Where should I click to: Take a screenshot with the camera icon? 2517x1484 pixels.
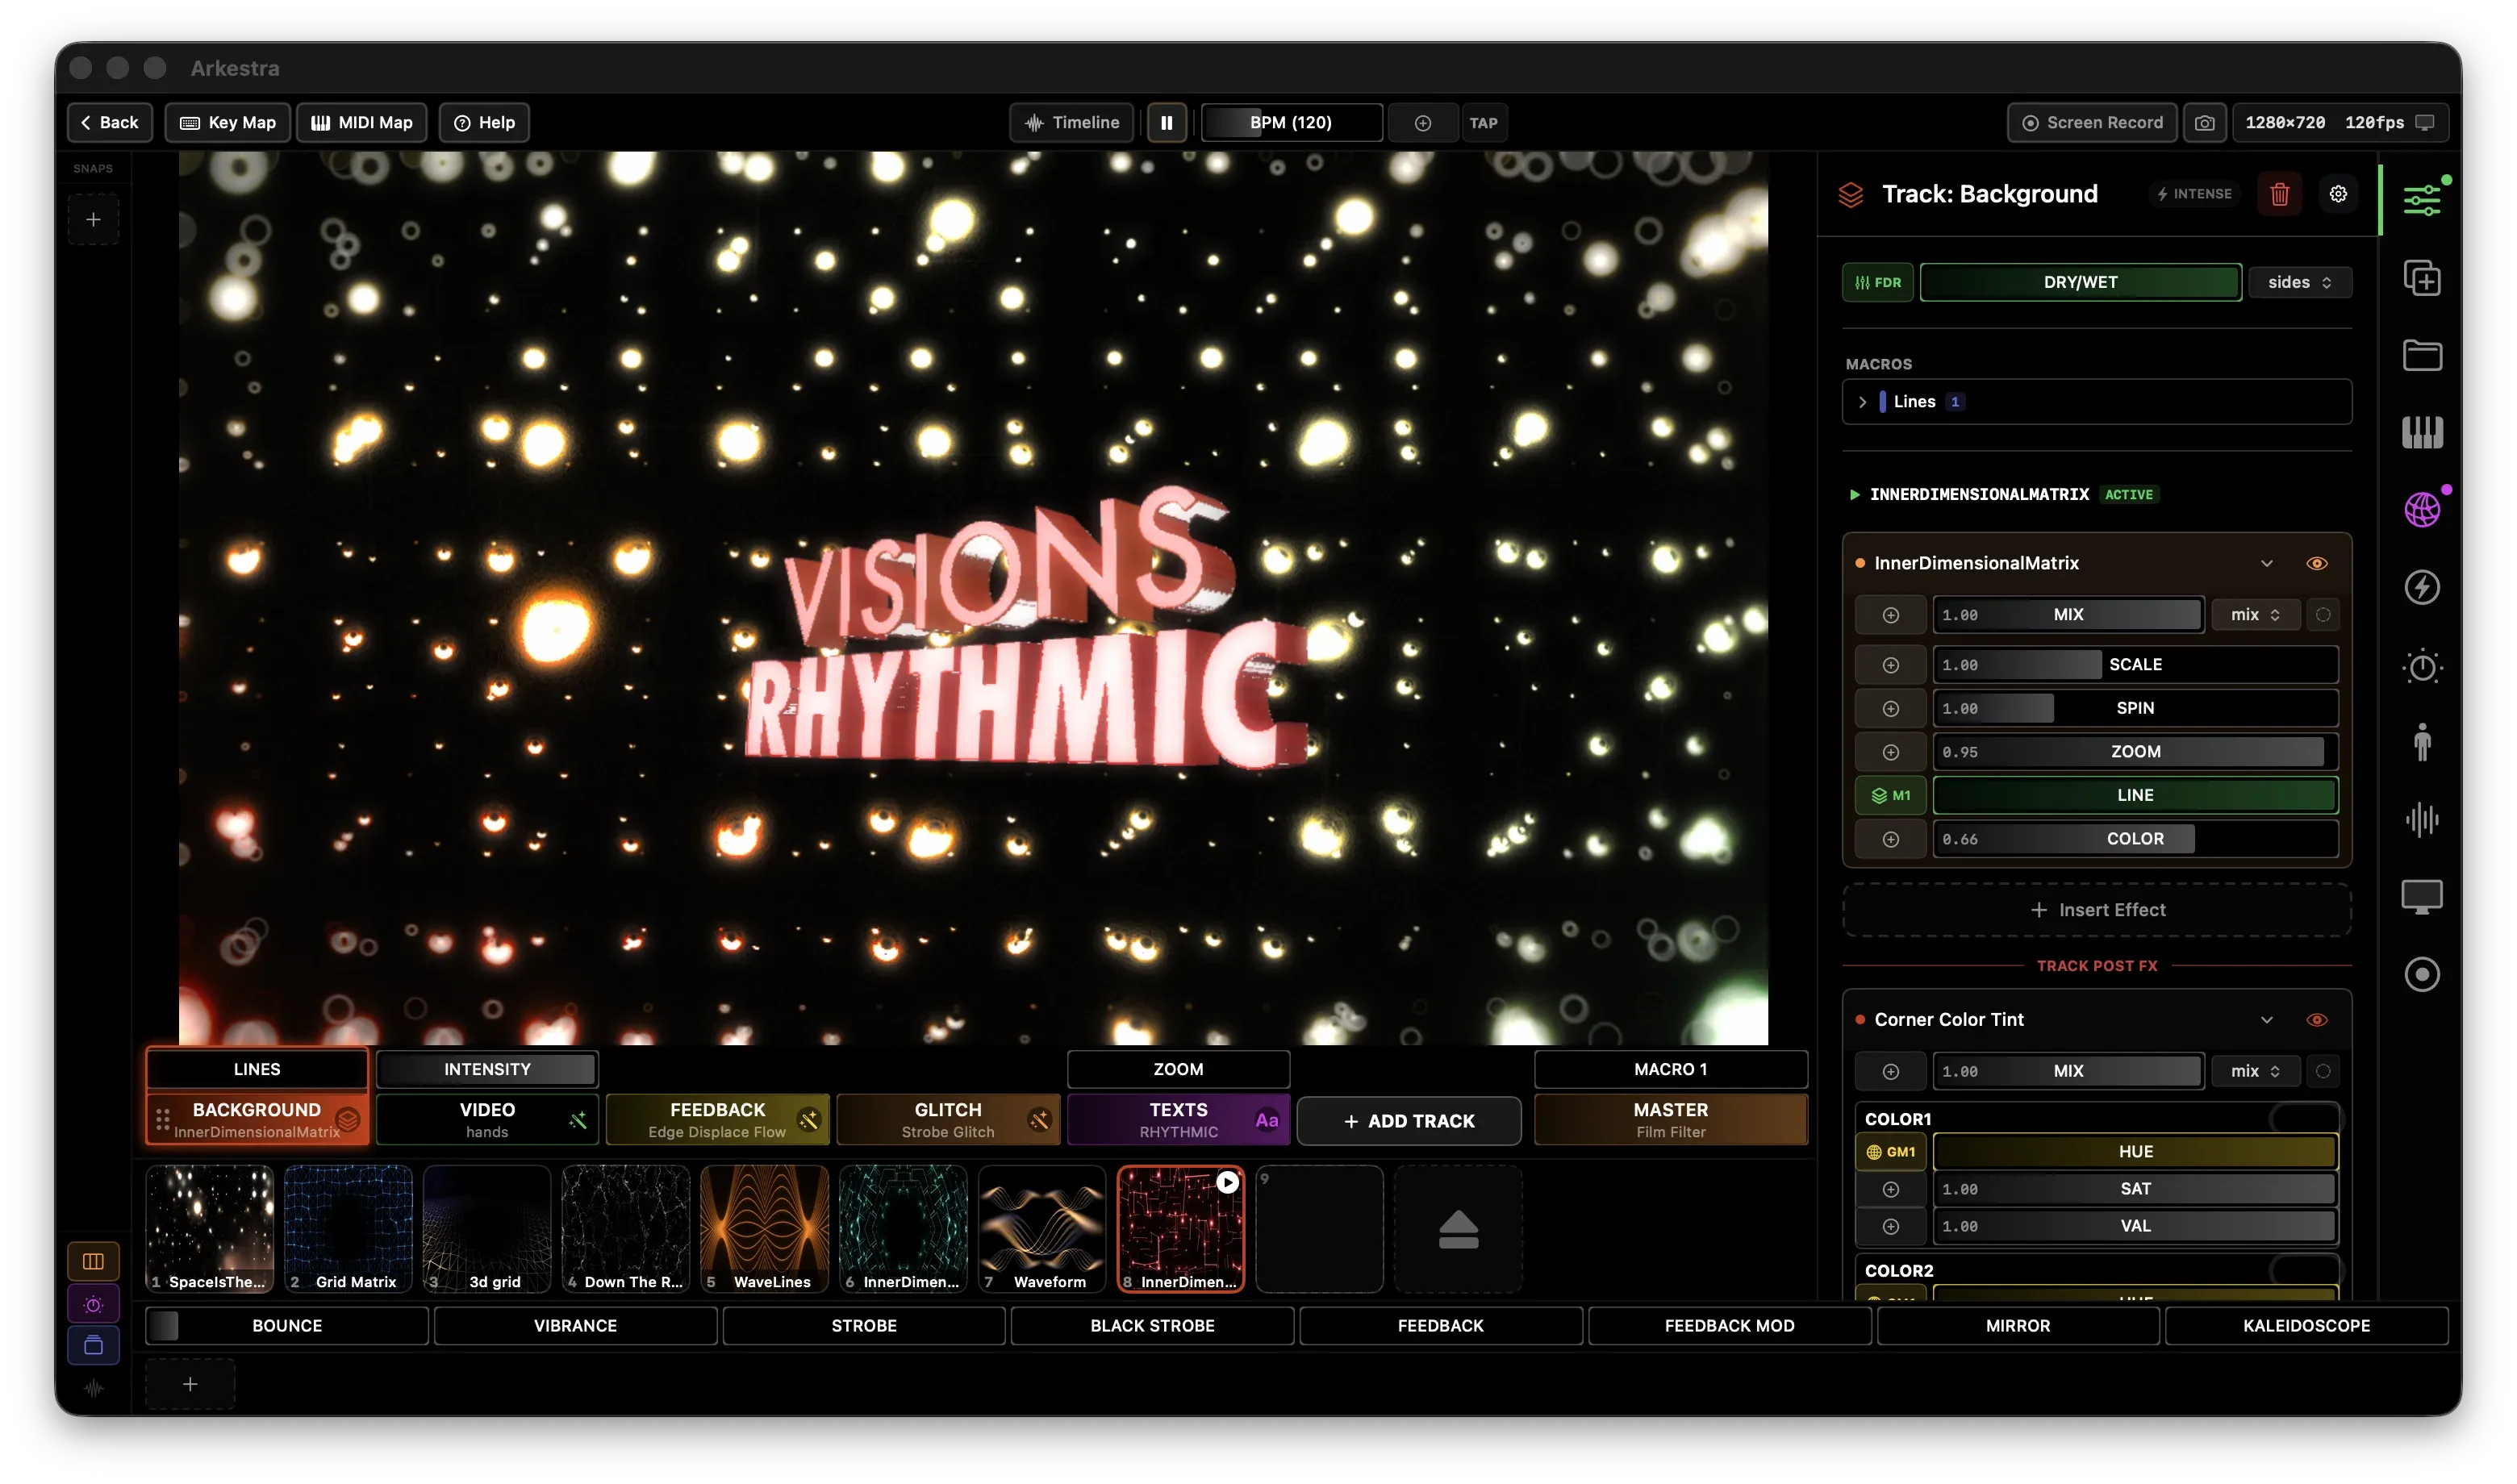pyautogui.click(x=2204, y=123)
